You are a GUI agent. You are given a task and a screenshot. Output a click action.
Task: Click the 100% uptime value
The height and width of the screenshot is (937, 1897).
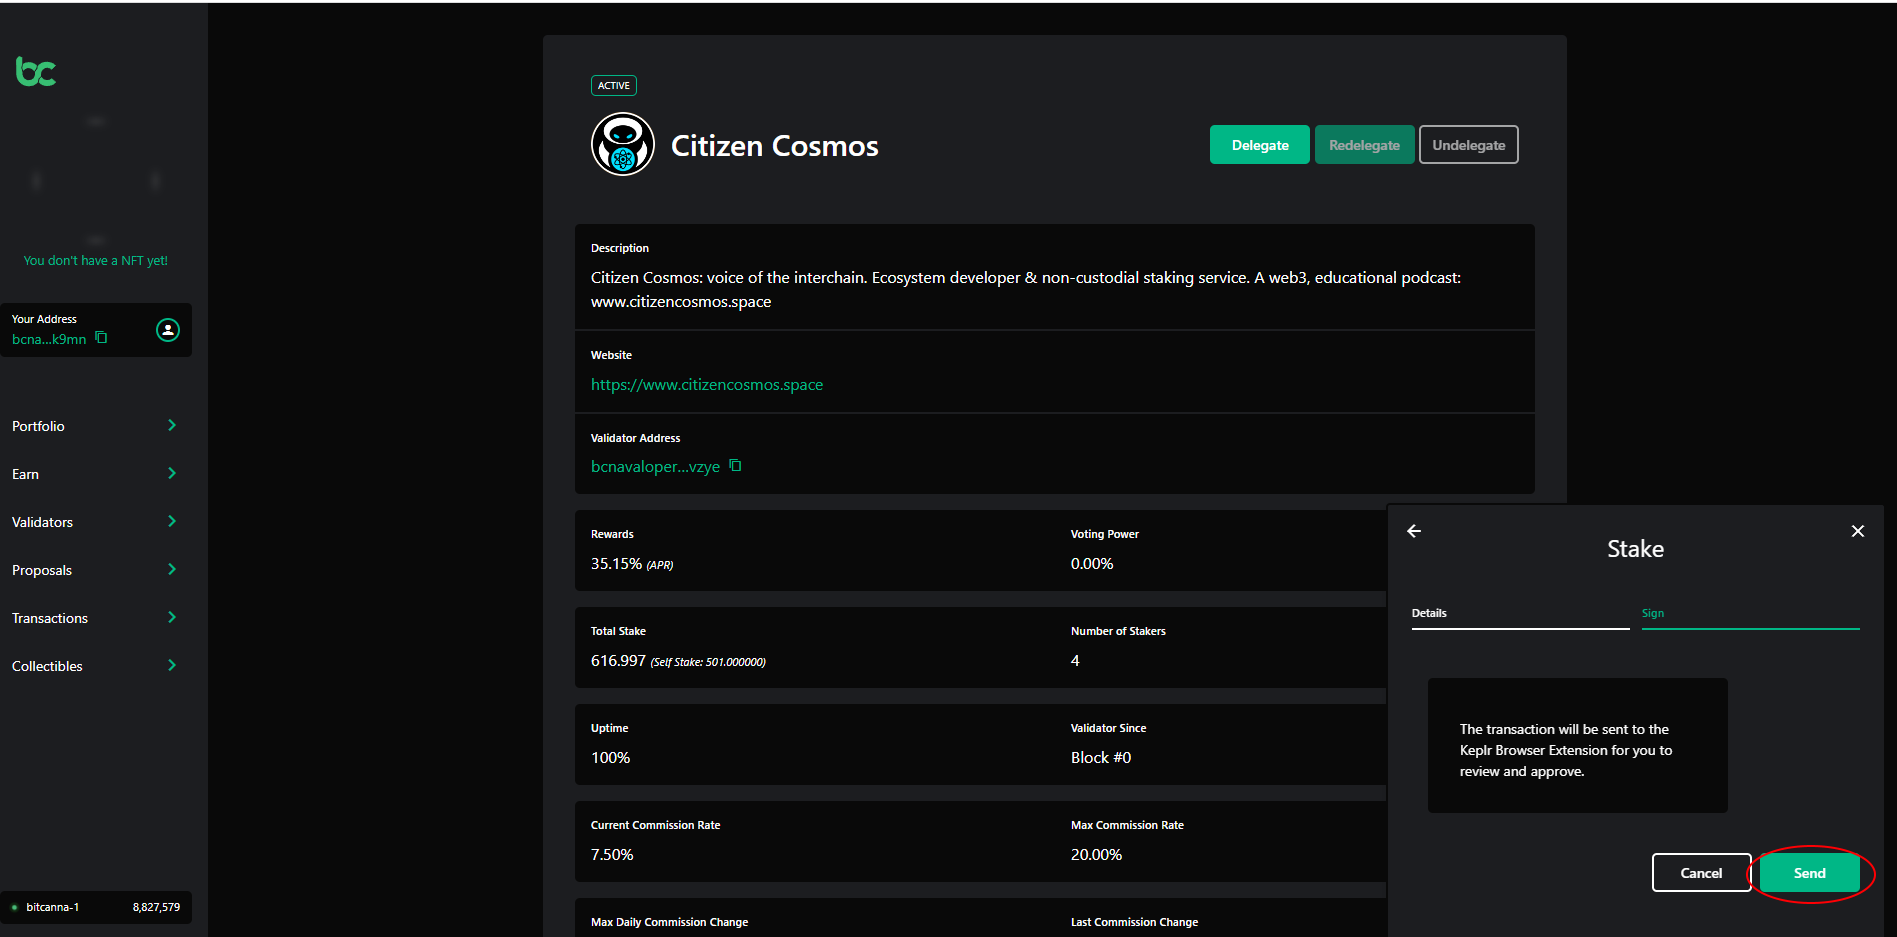pos(610,758)
